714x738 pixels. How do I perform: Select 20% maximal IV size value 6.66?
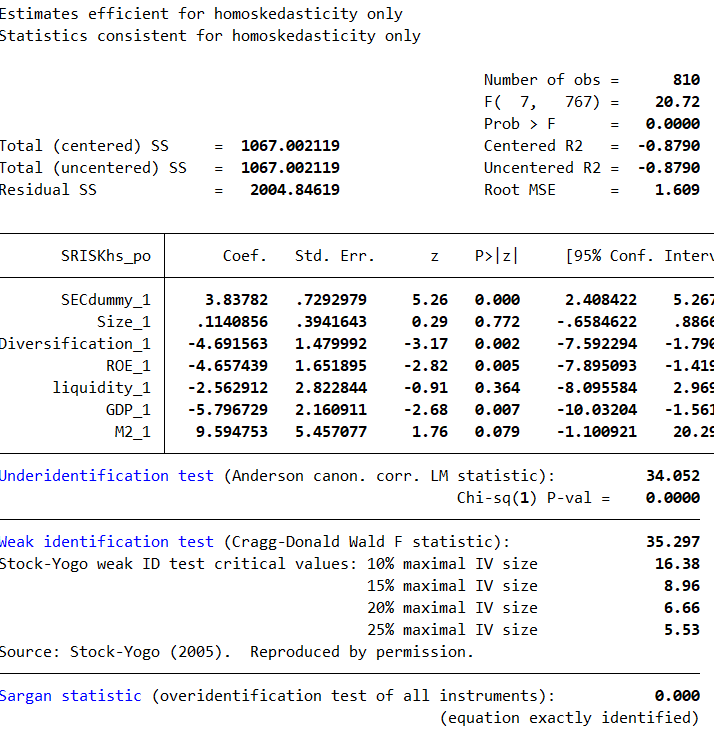click(682, 608)
